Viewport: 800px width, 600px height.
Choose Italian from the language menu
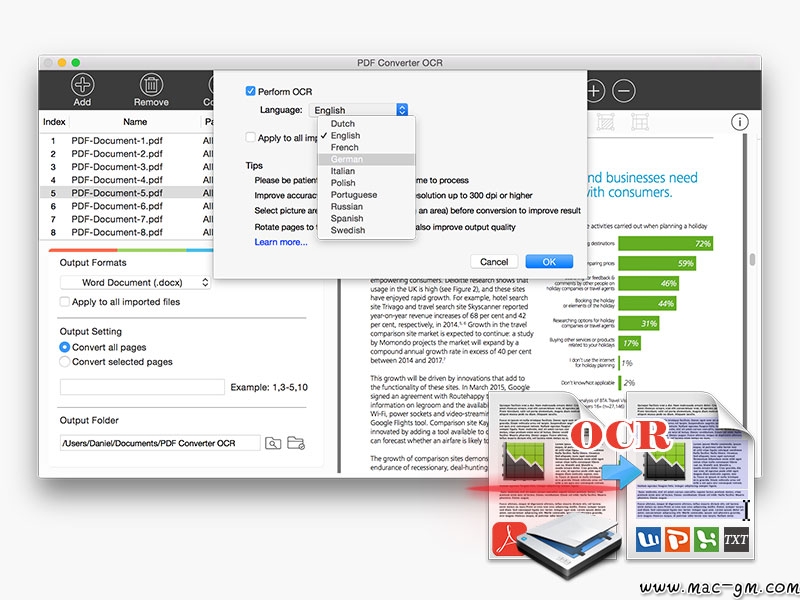tap(366, 171)
